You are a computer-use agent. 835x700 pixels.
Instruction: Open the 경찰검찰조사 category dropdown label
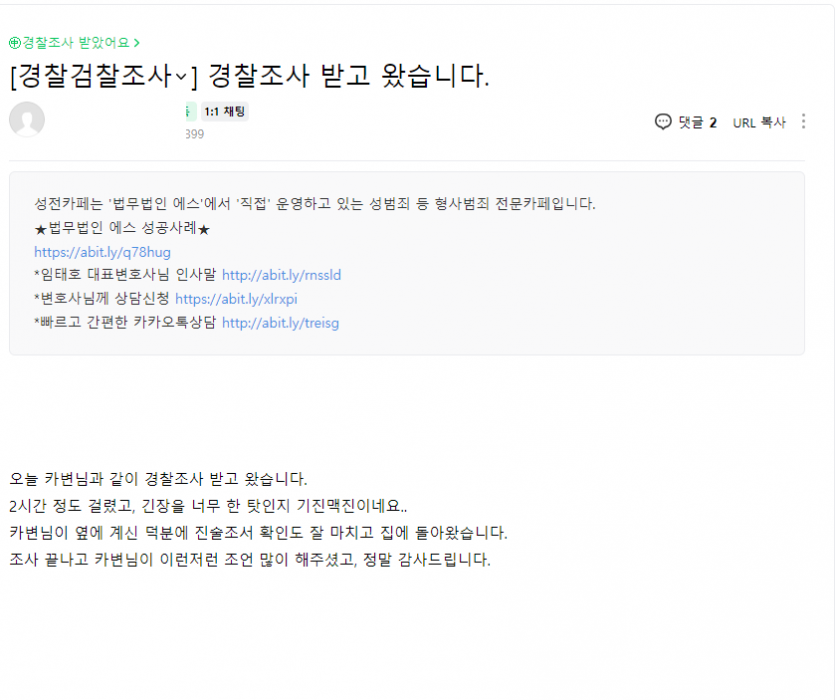coord(94,76)
